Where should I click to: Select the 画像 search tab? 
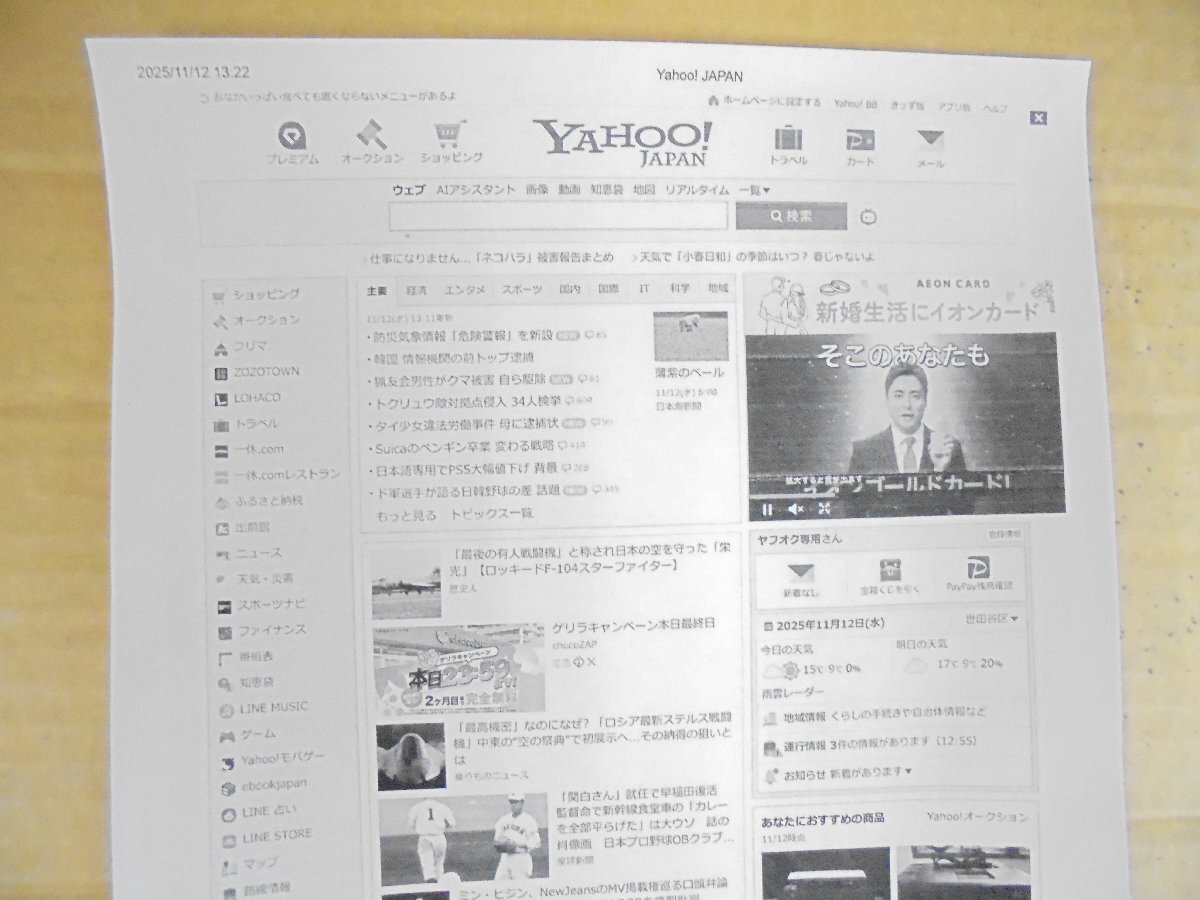[x=536, y=189]
